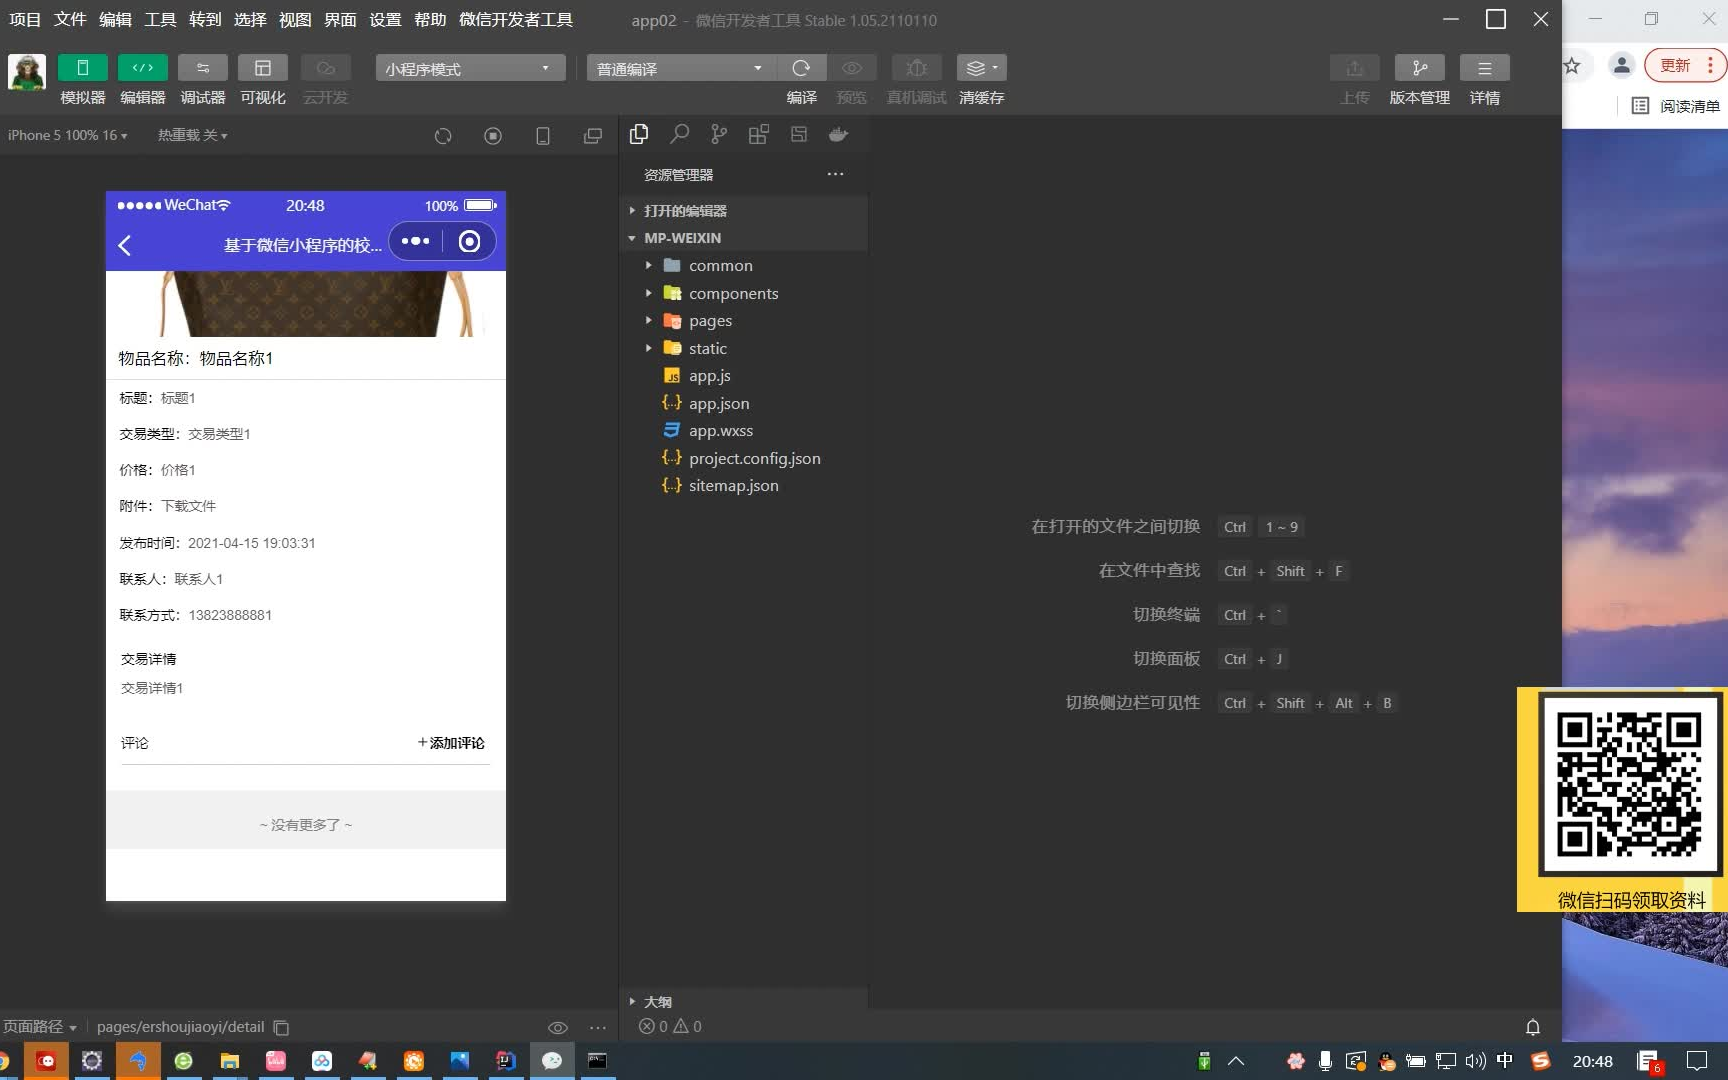
Task: Click the simulator stop button icon
Action: [492, 136]
